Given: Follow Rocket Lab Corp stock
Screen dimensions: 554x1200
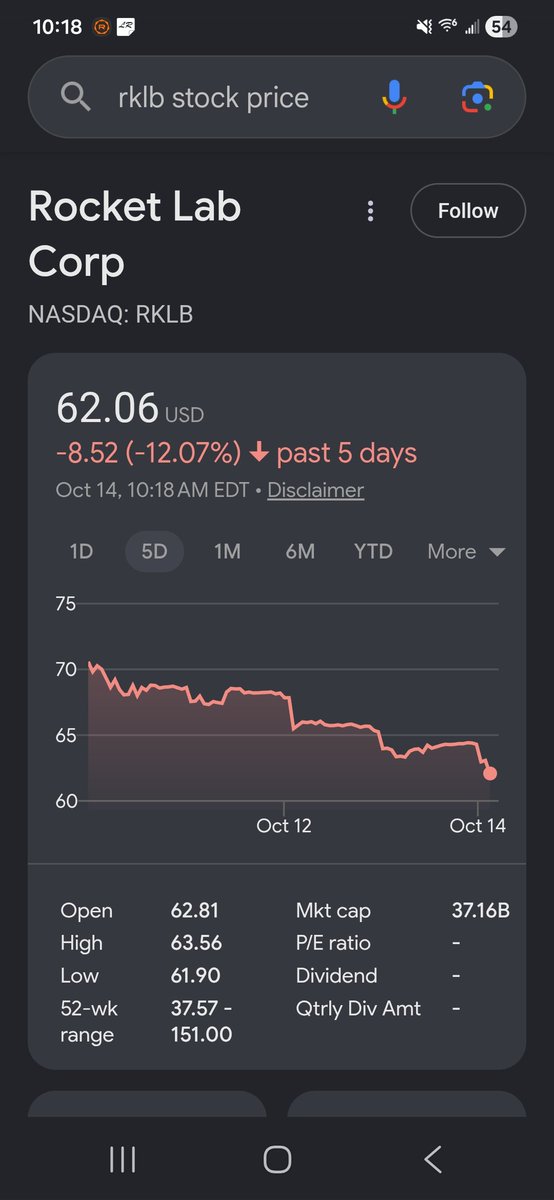Looking at the screenshot, I should pos(468,211).
